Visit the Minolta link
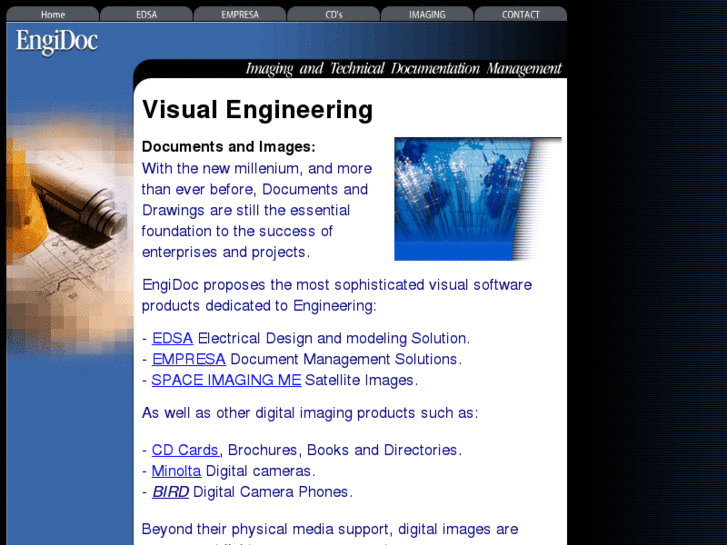727x545 pixels. [x=176, y=471]
